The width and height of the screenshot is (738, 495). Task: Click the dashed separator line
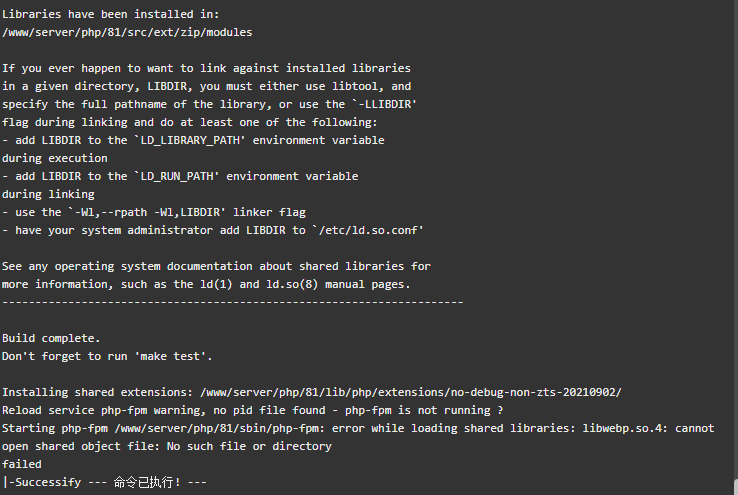233,303
